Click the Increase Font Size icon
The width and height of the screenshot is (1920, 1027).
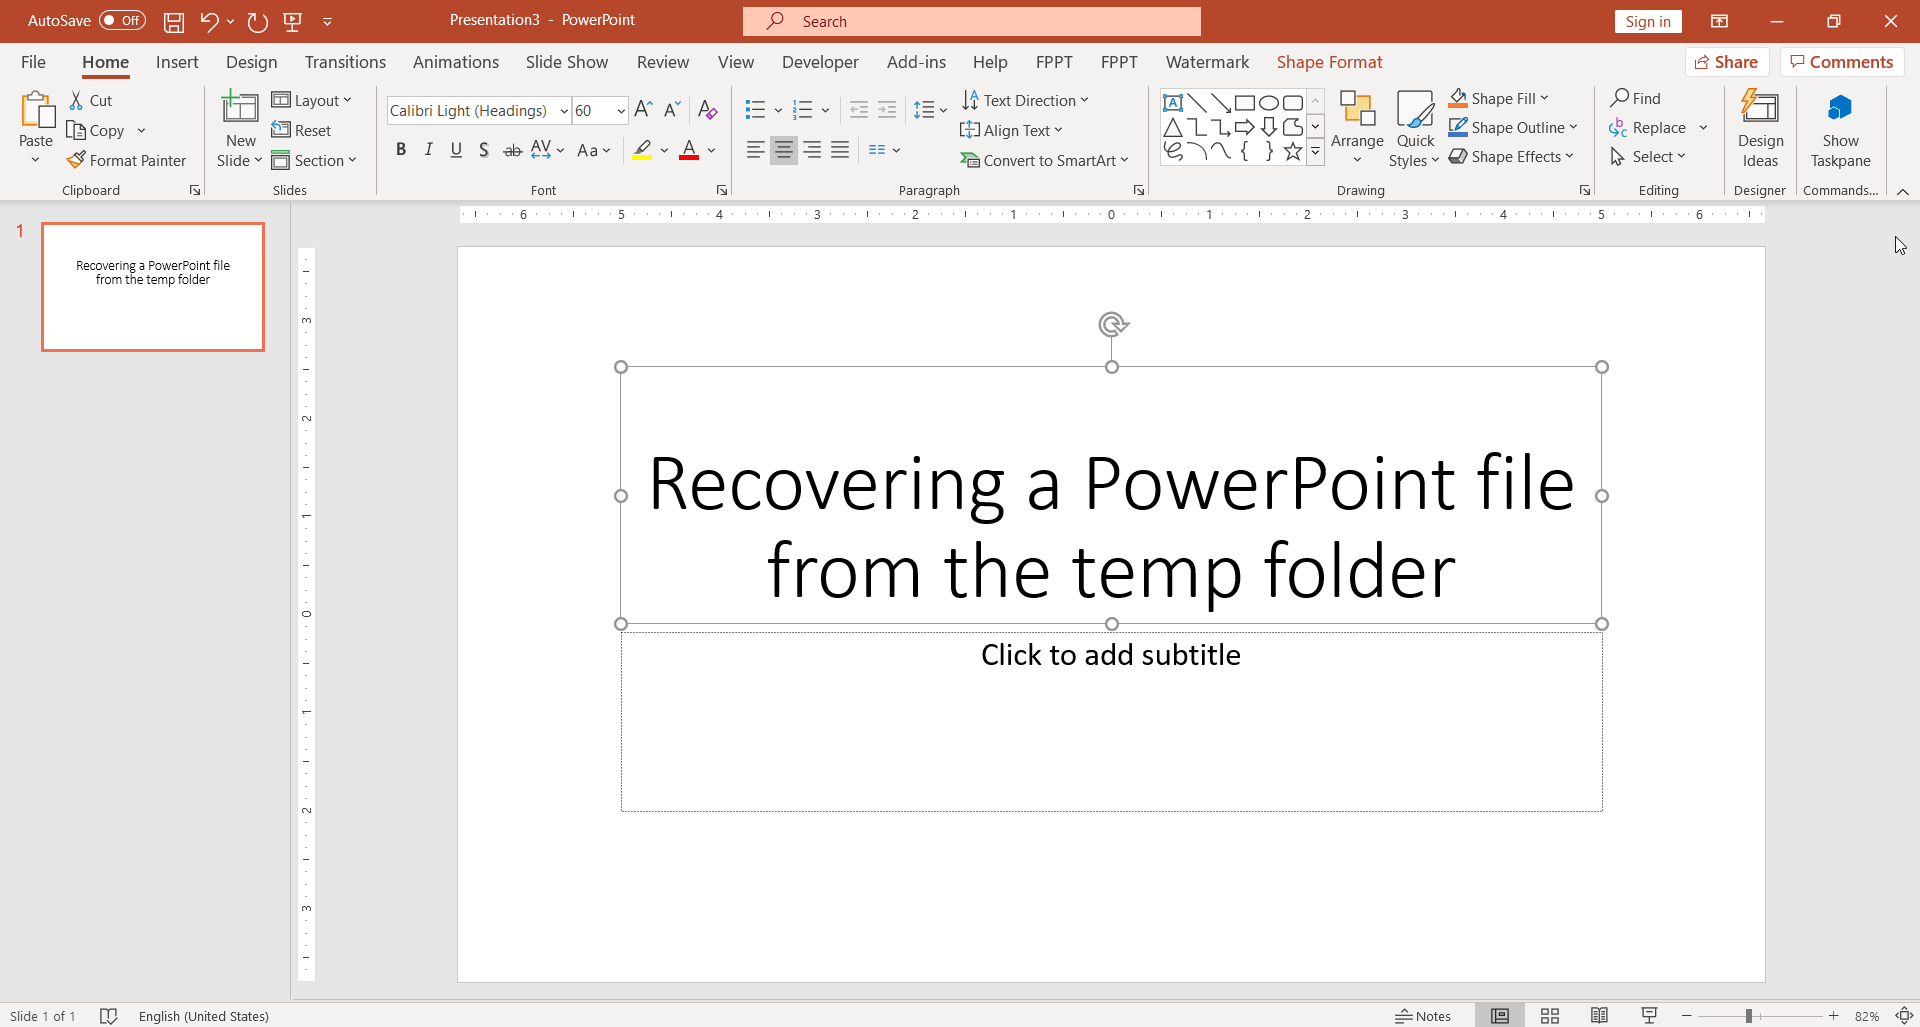point(644,110)
